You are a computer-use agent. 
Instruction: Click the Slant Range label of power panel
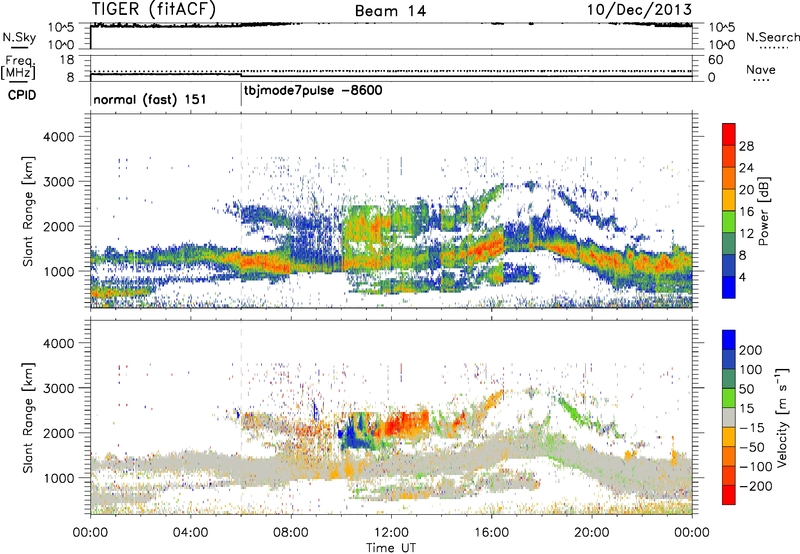[29, 211]
